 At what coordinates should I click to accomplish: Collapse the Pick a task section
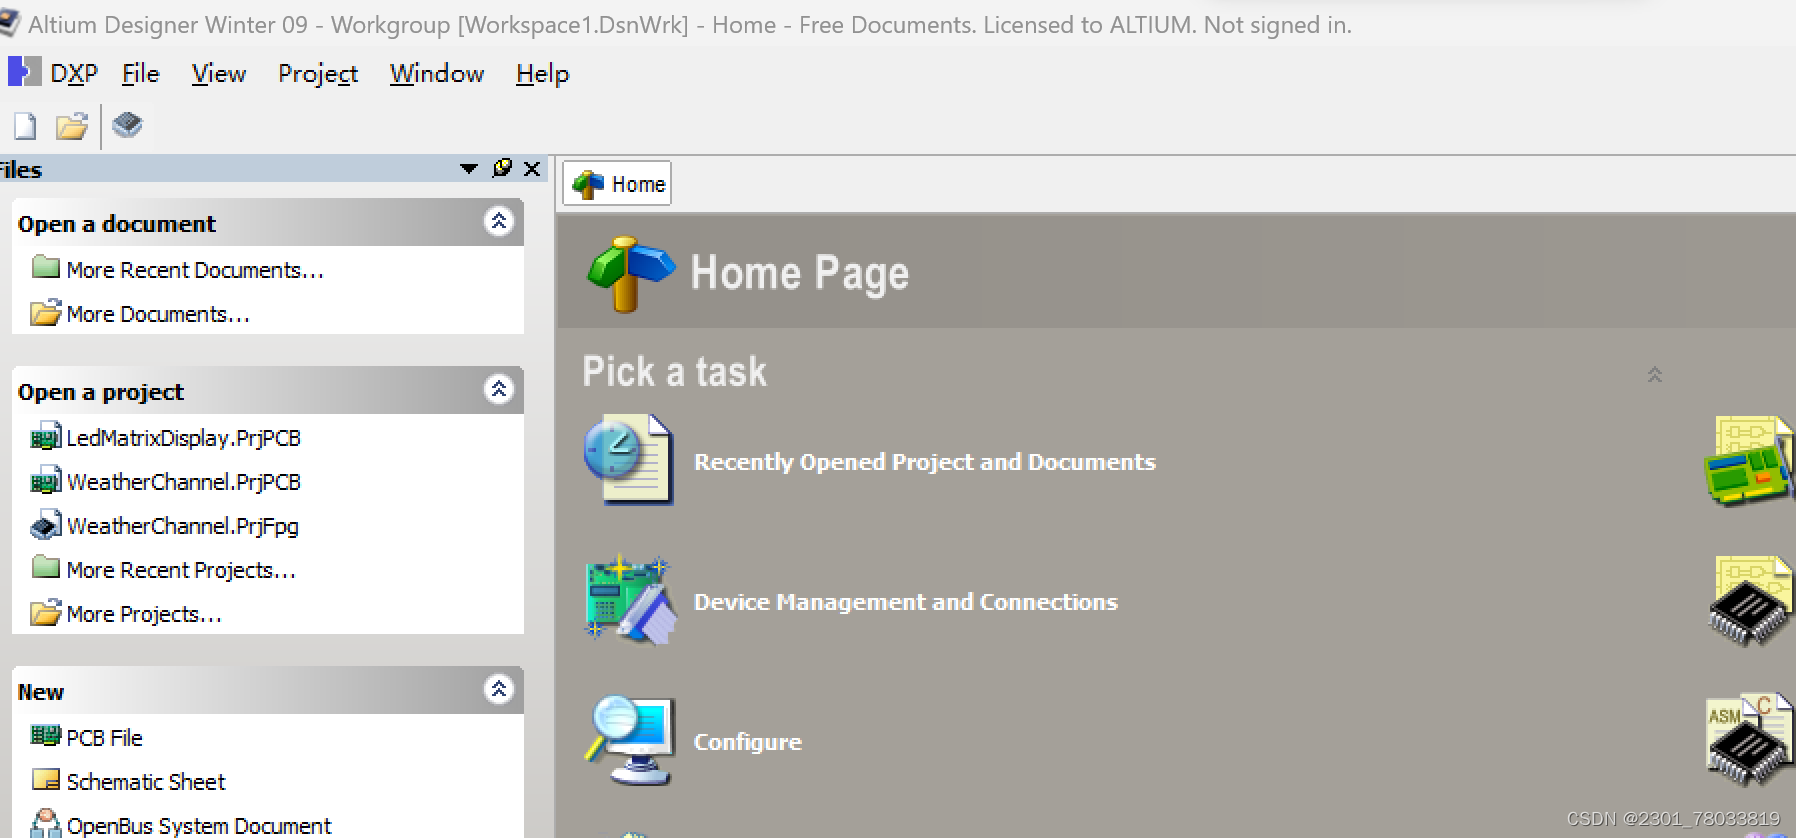pos(1654,375)
